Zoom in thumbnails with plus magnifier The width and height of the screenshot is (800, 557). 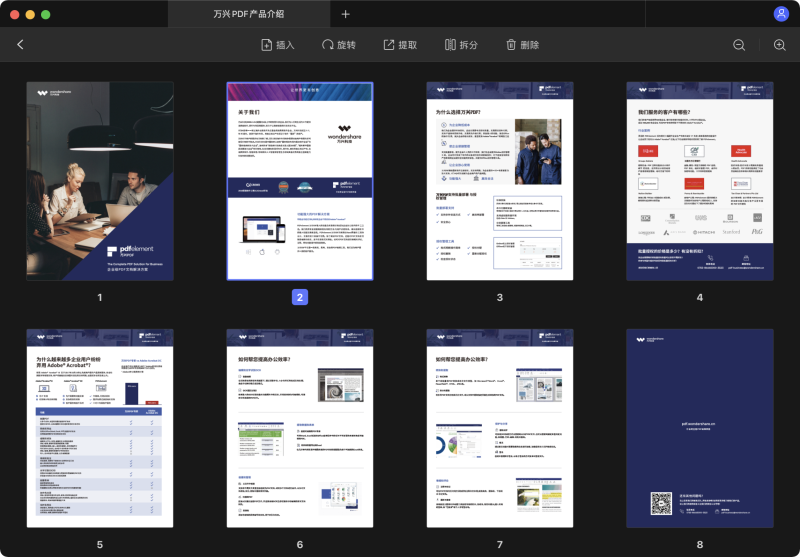(779, 45)
